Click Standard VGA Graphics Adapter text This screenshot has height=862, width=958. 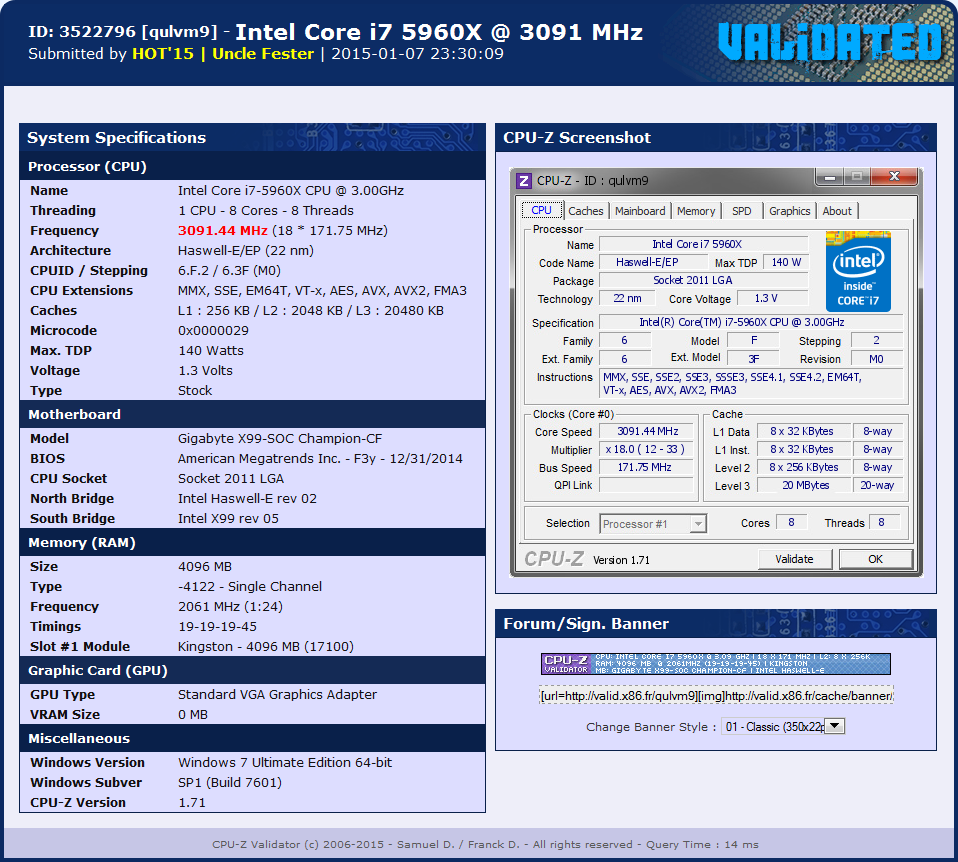(x=277, y=695)
